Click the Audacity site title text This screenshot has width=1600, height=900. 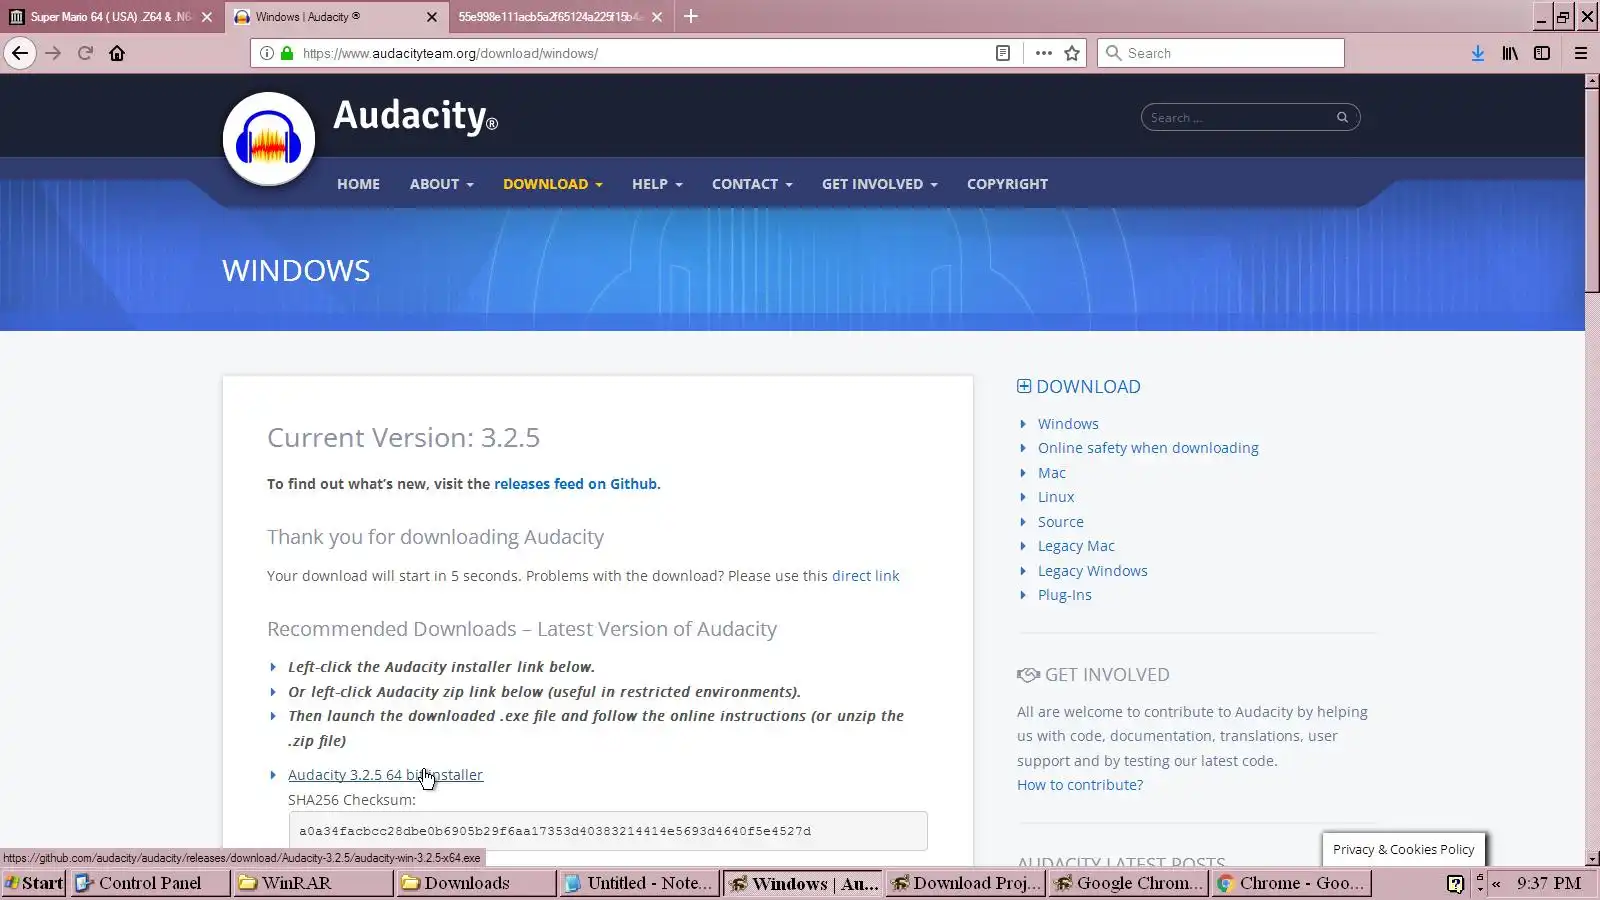coord(415,116)
